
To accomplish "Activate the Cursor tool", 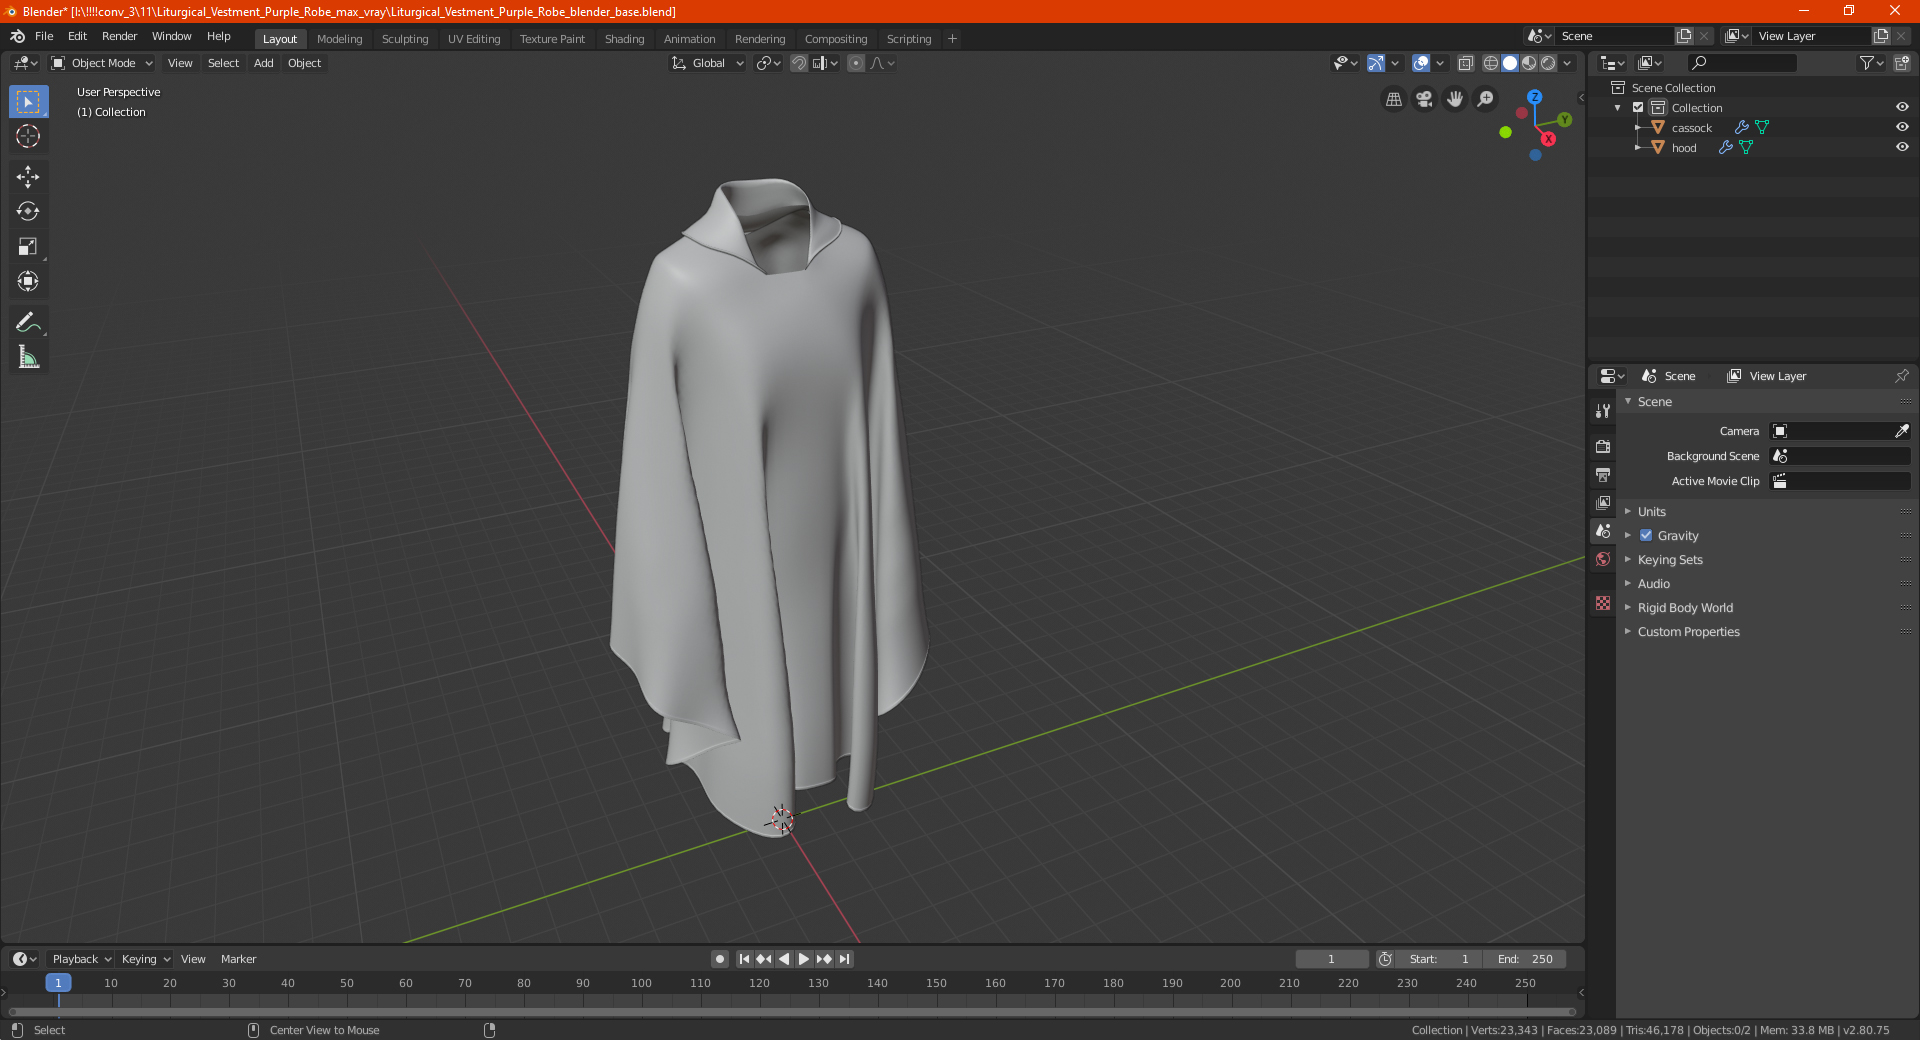I will click(28, 136).
